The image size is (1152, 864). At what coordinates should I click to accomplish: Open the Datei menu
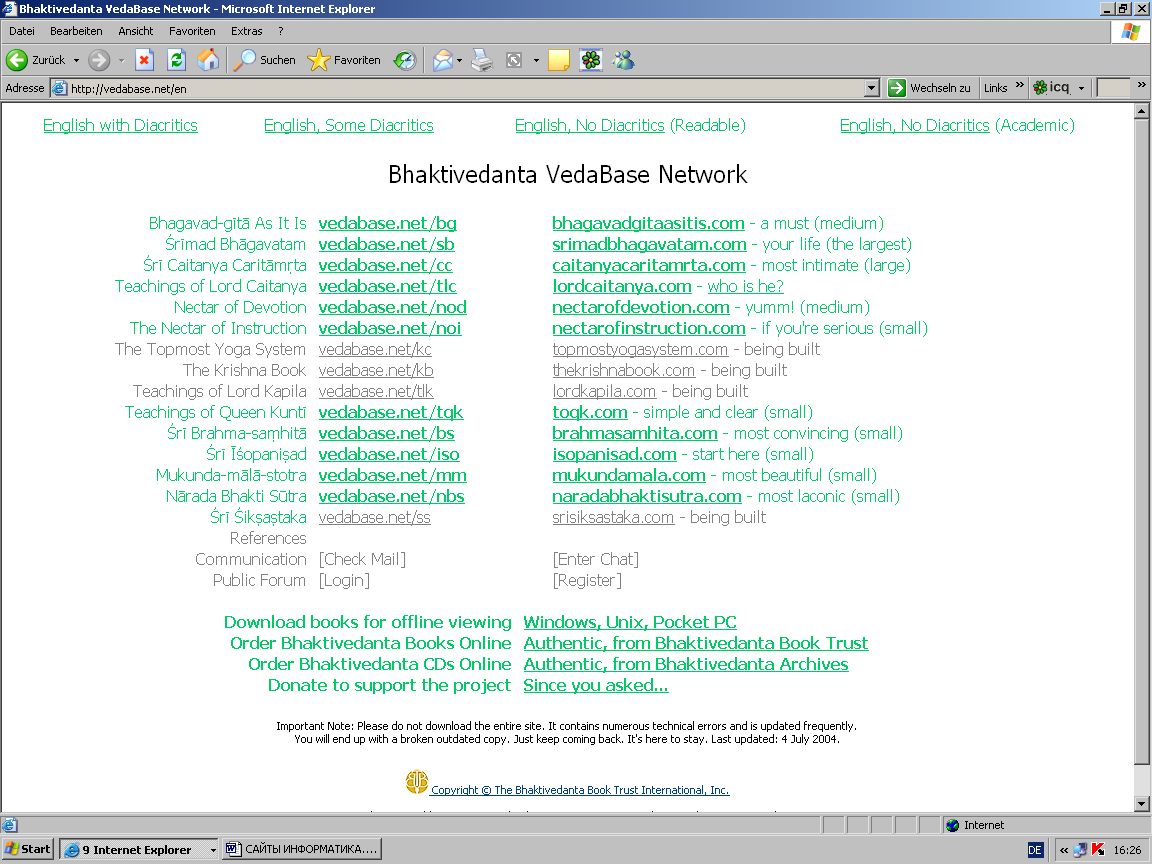[22, 31]
